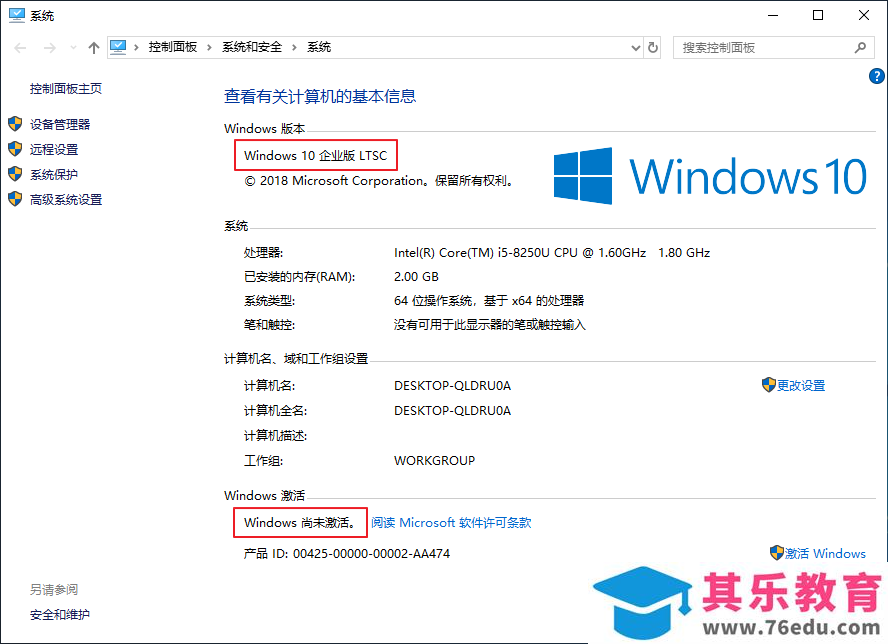The image size is (888, 644).
Task: Click 激活 Windows link
Action: tap(825, 553)
